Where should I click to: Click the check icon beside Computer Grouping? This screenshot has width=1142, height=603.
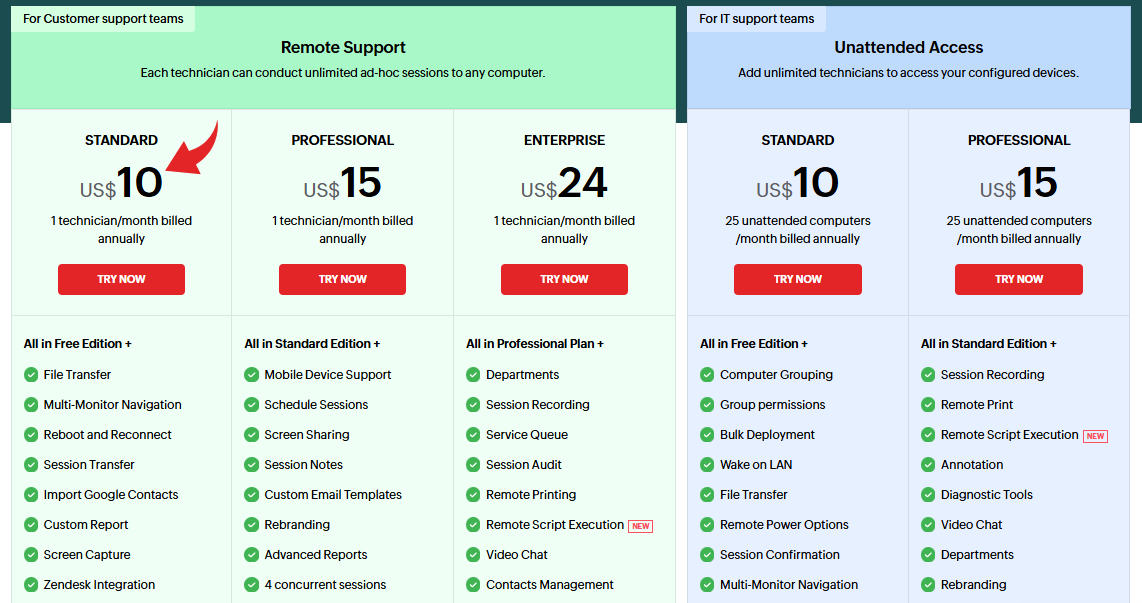(x=706, y=375)
